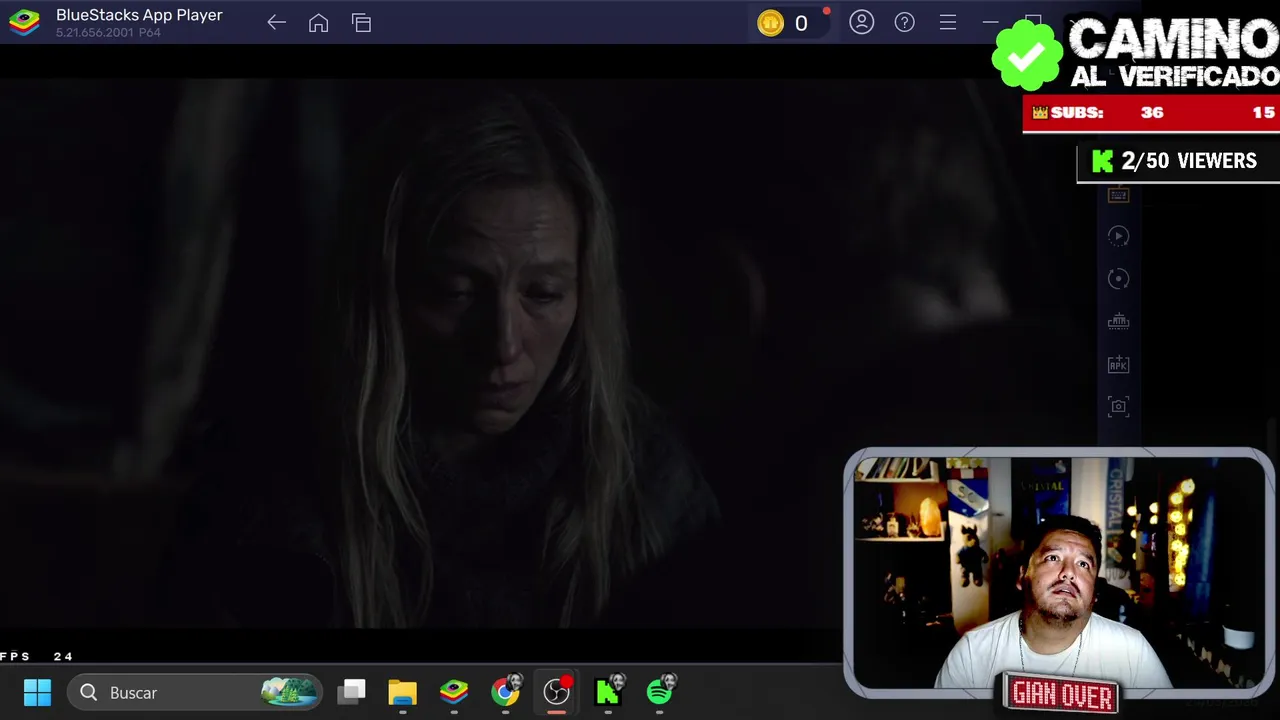1280x720 pixels.
Task: Open File Explorer from the taskbar
Action: click(x=402, y=692)
